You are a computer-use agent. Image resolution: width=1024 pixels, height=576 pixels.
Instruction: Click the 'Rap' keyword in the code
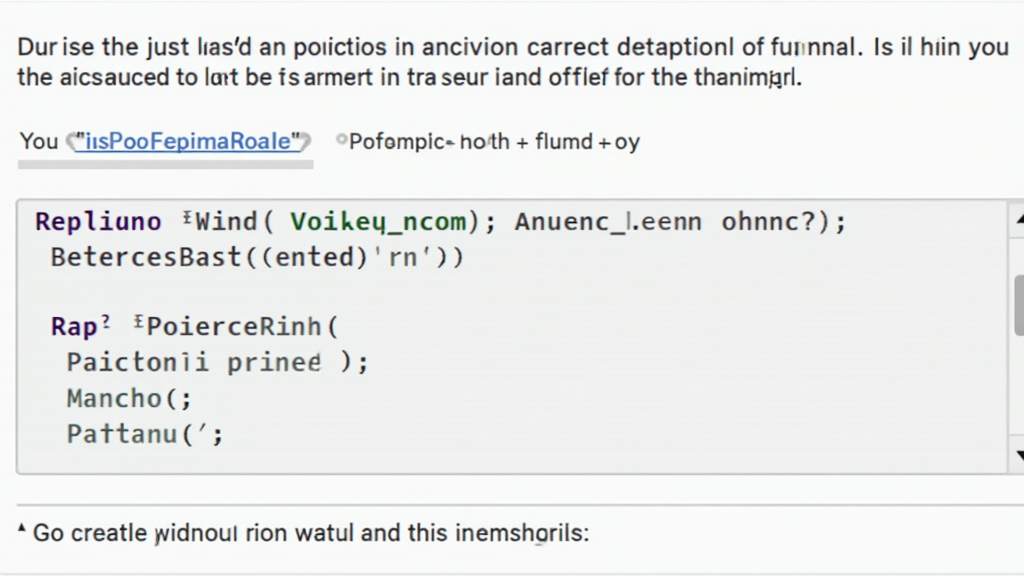74,327
